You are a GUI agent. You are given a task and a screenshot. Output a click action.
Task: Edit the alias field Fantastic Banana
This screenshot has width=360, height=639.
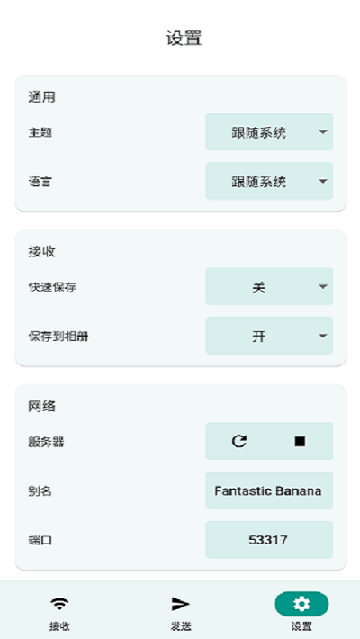point(269,491)
